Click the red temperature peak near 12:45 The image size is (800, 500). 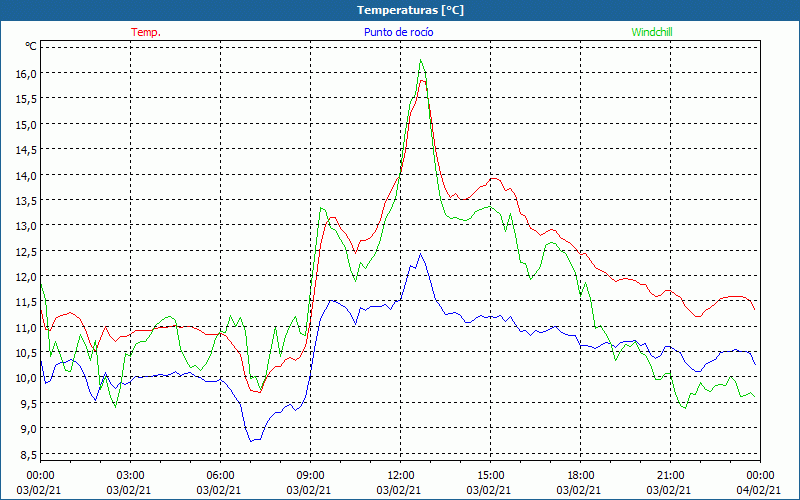422,80
